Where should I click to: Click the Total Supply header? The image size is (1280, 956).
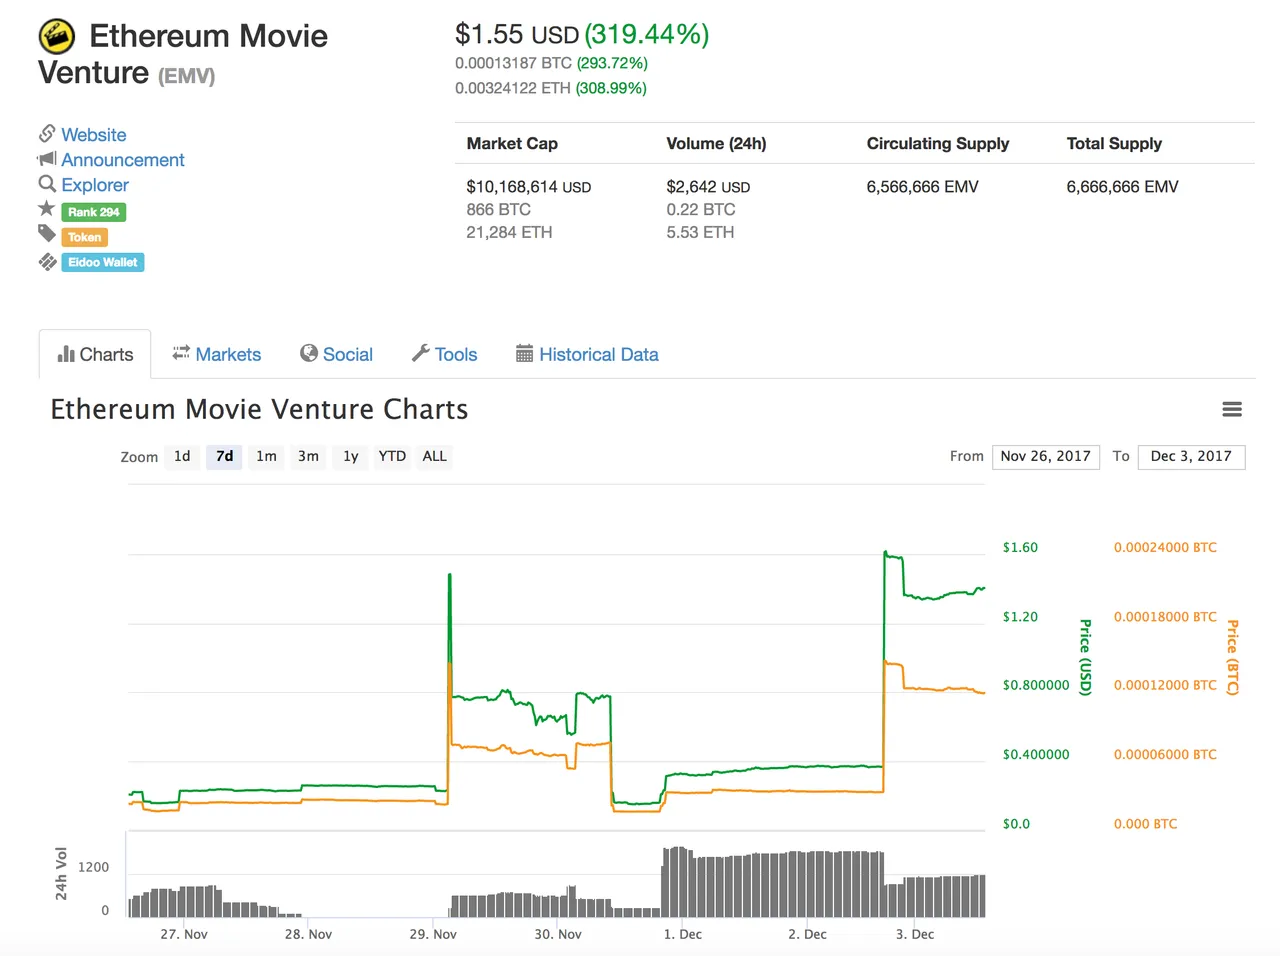1114,144
